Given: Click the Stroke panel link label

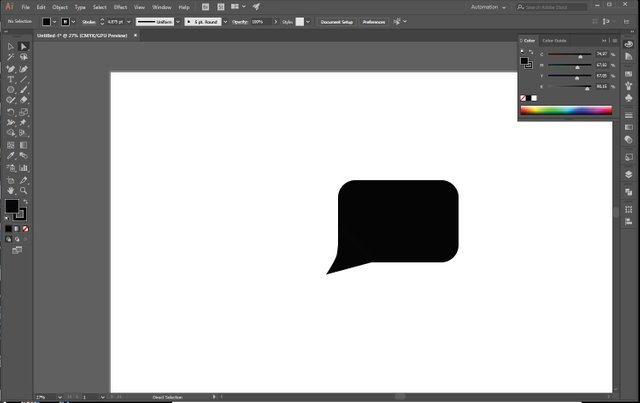Looking at the screenshot, I should [x=88, y=22].
